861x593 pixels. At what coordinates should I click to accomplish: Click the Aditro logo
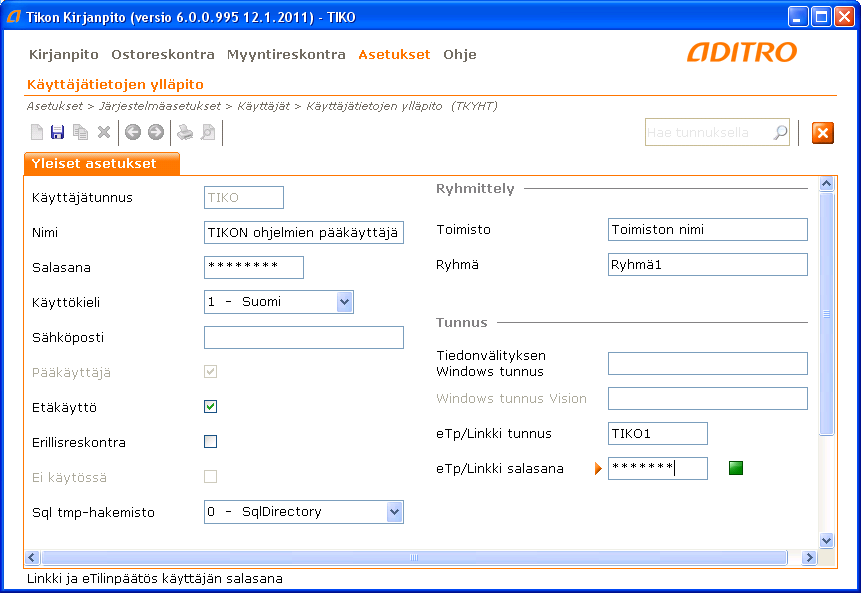coord(742,52)
